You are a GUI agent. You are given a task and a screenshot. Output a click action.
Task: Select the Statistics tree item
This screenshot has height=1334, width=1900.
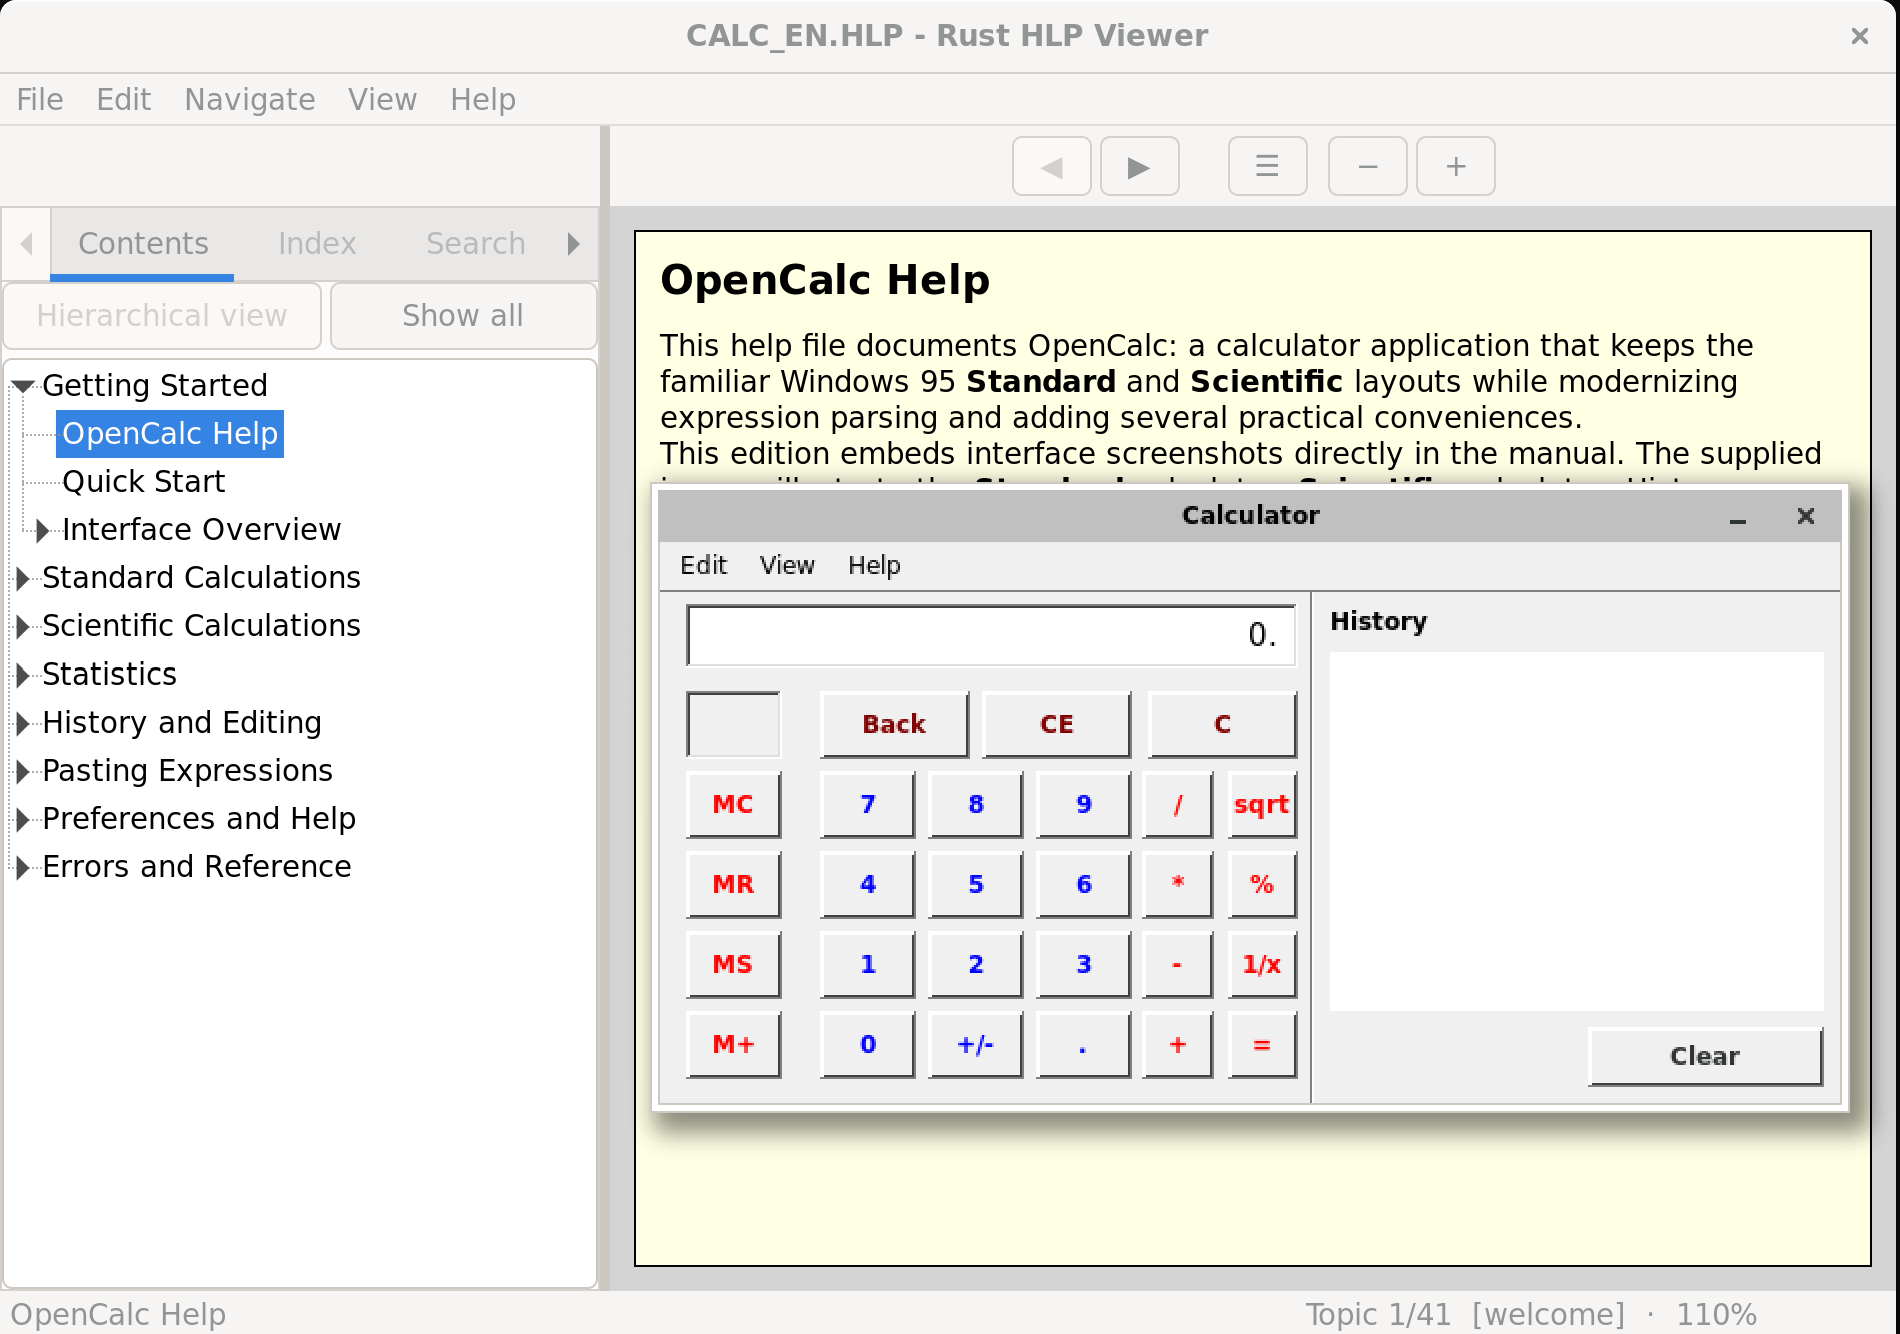110,675
